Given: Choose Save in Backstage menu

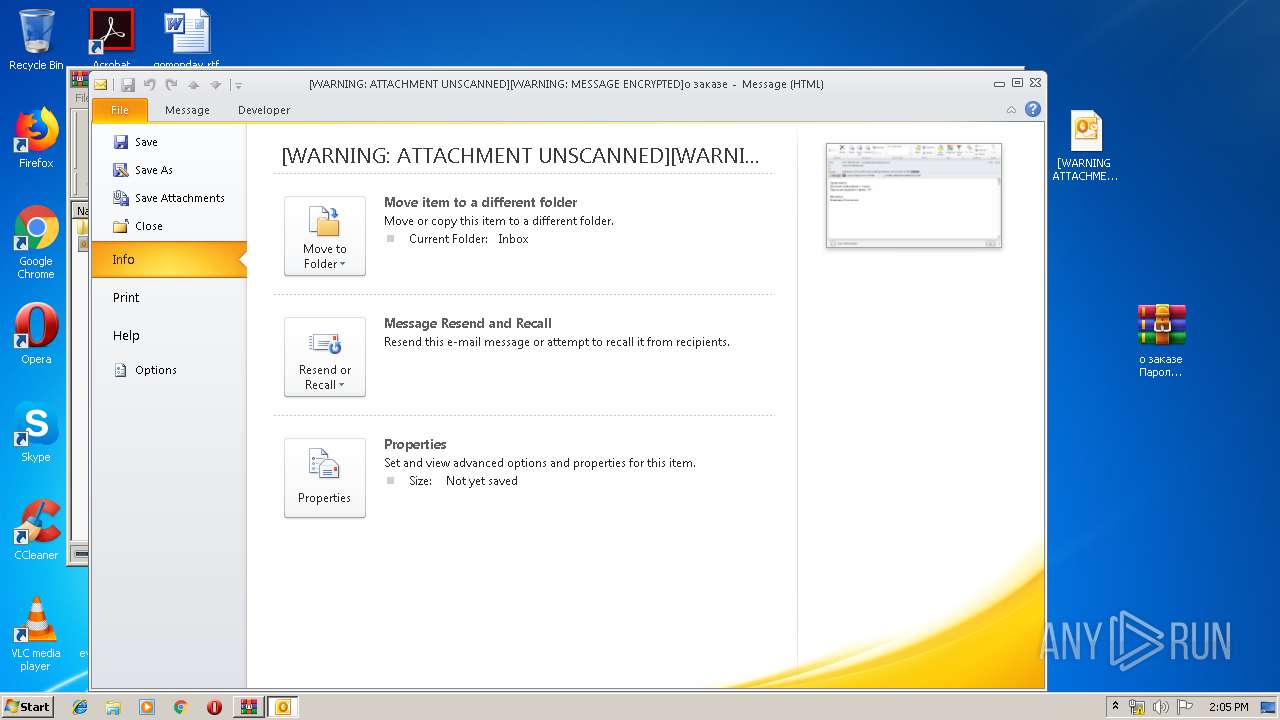Looking at the screenshot, I should 135,142.
